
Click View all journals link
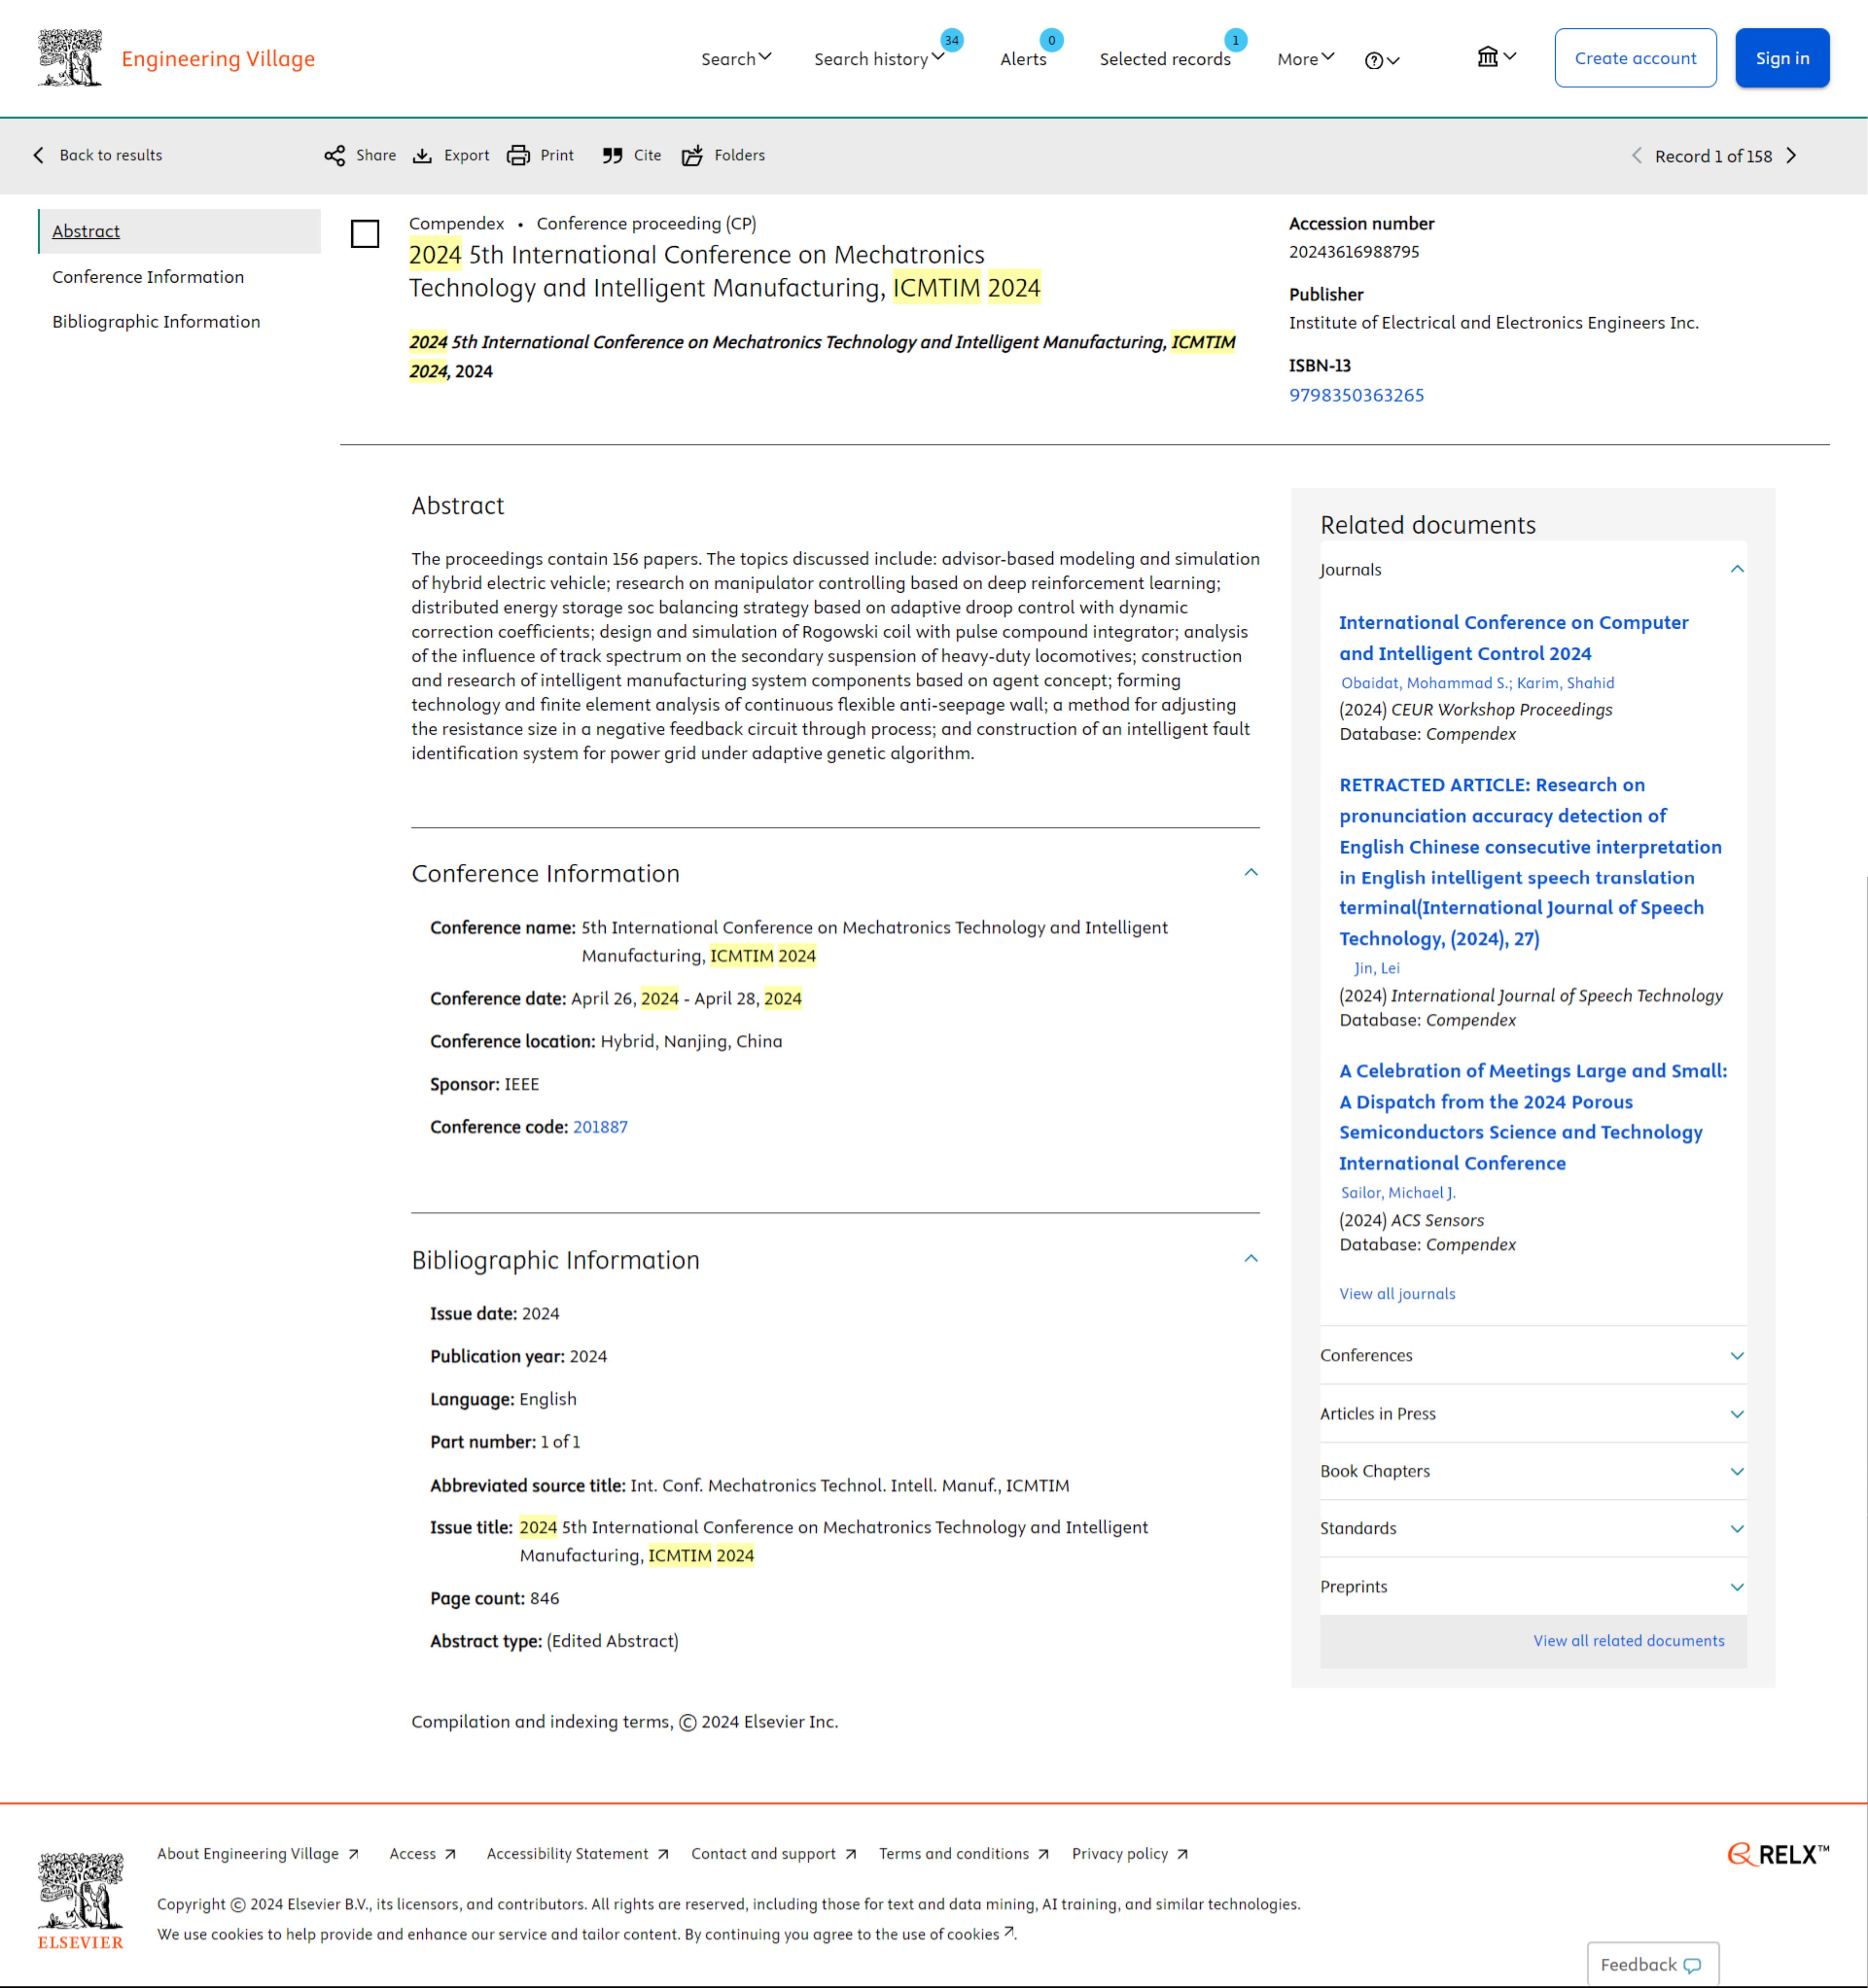pyautogui.click(x=1397, y=1294)
